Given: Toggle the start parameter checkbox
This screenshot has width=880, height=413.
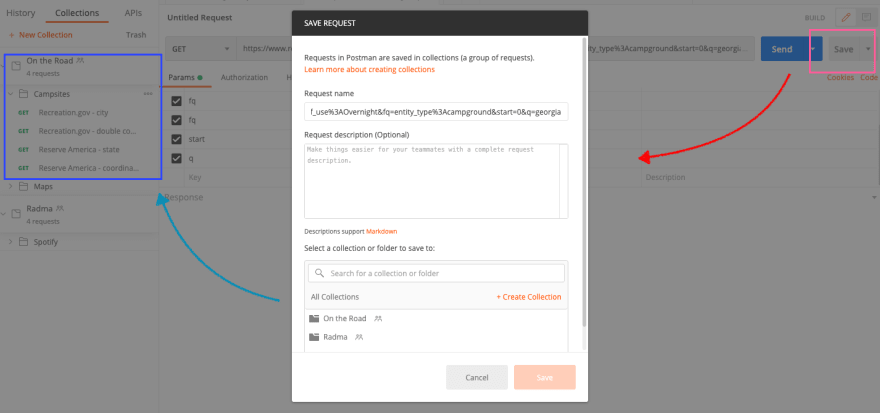Looking at the screenshot, I should tap(176, 139).
